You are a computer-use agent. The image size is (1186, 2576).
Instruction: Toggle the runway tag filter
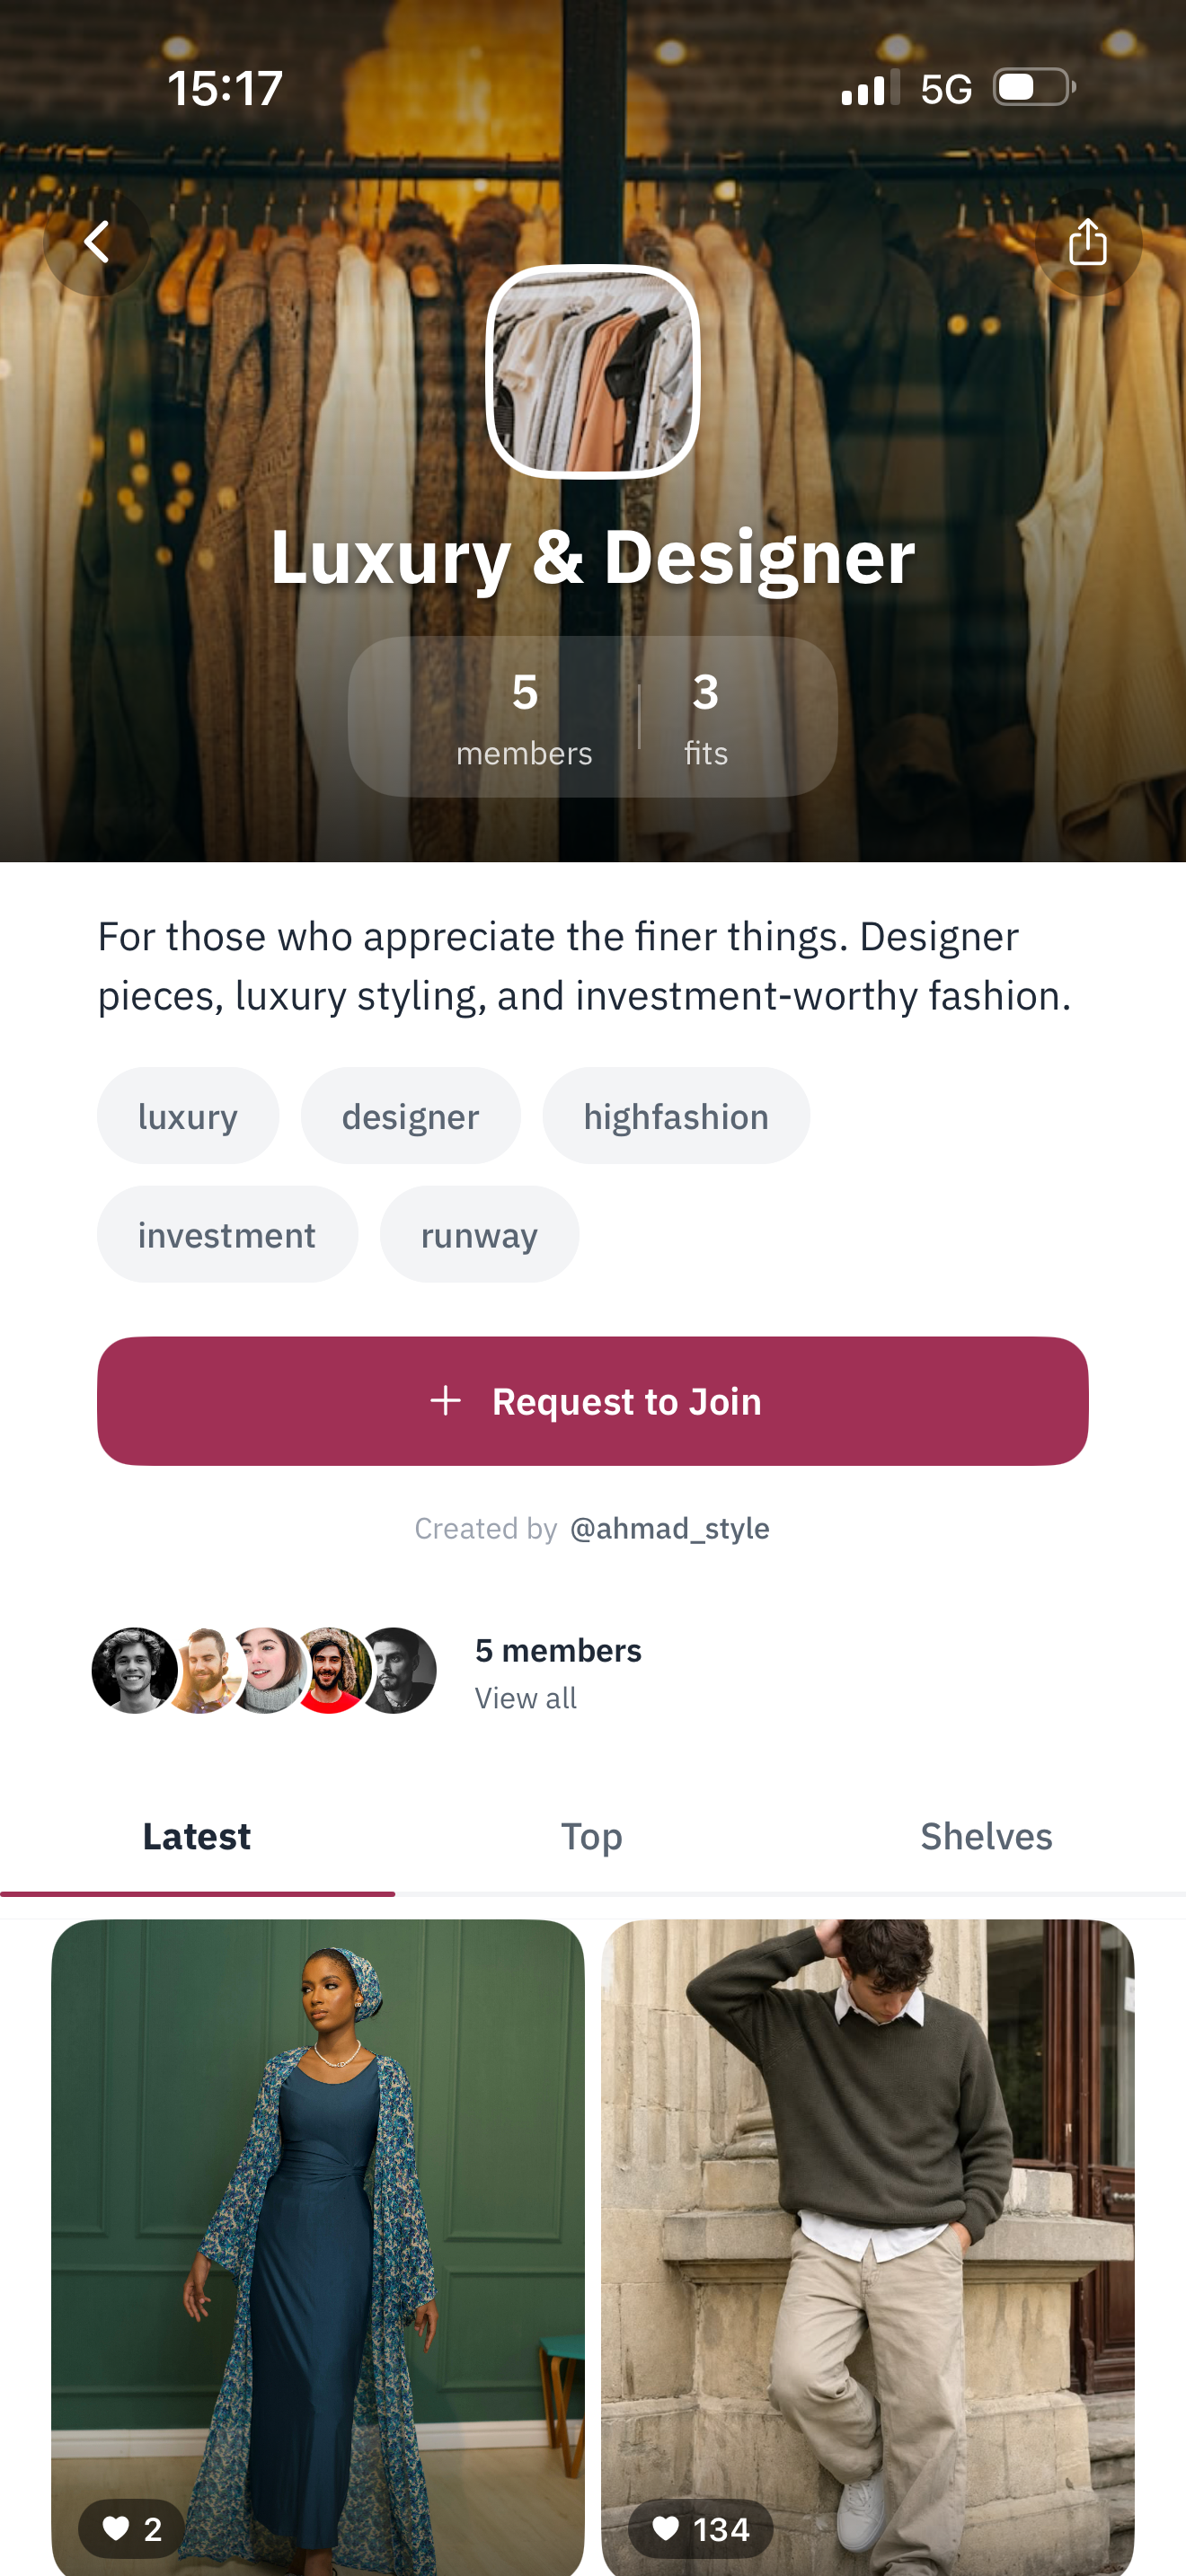[479, 1234]
